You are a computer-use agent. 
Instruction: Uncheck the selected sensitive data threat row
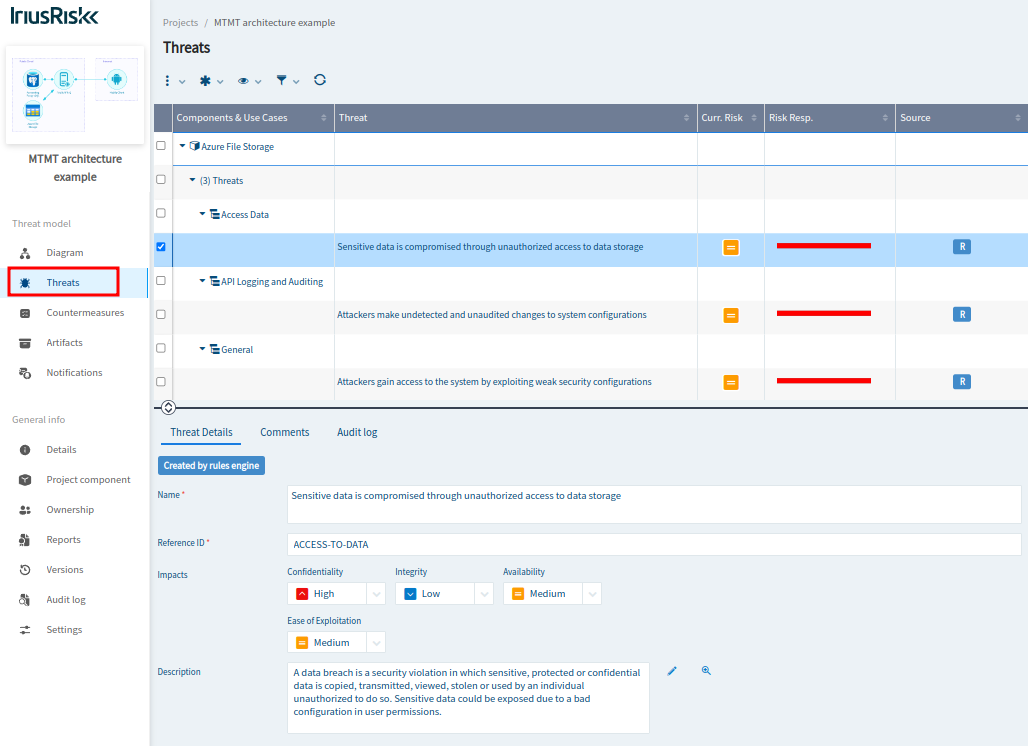(161, 246)
